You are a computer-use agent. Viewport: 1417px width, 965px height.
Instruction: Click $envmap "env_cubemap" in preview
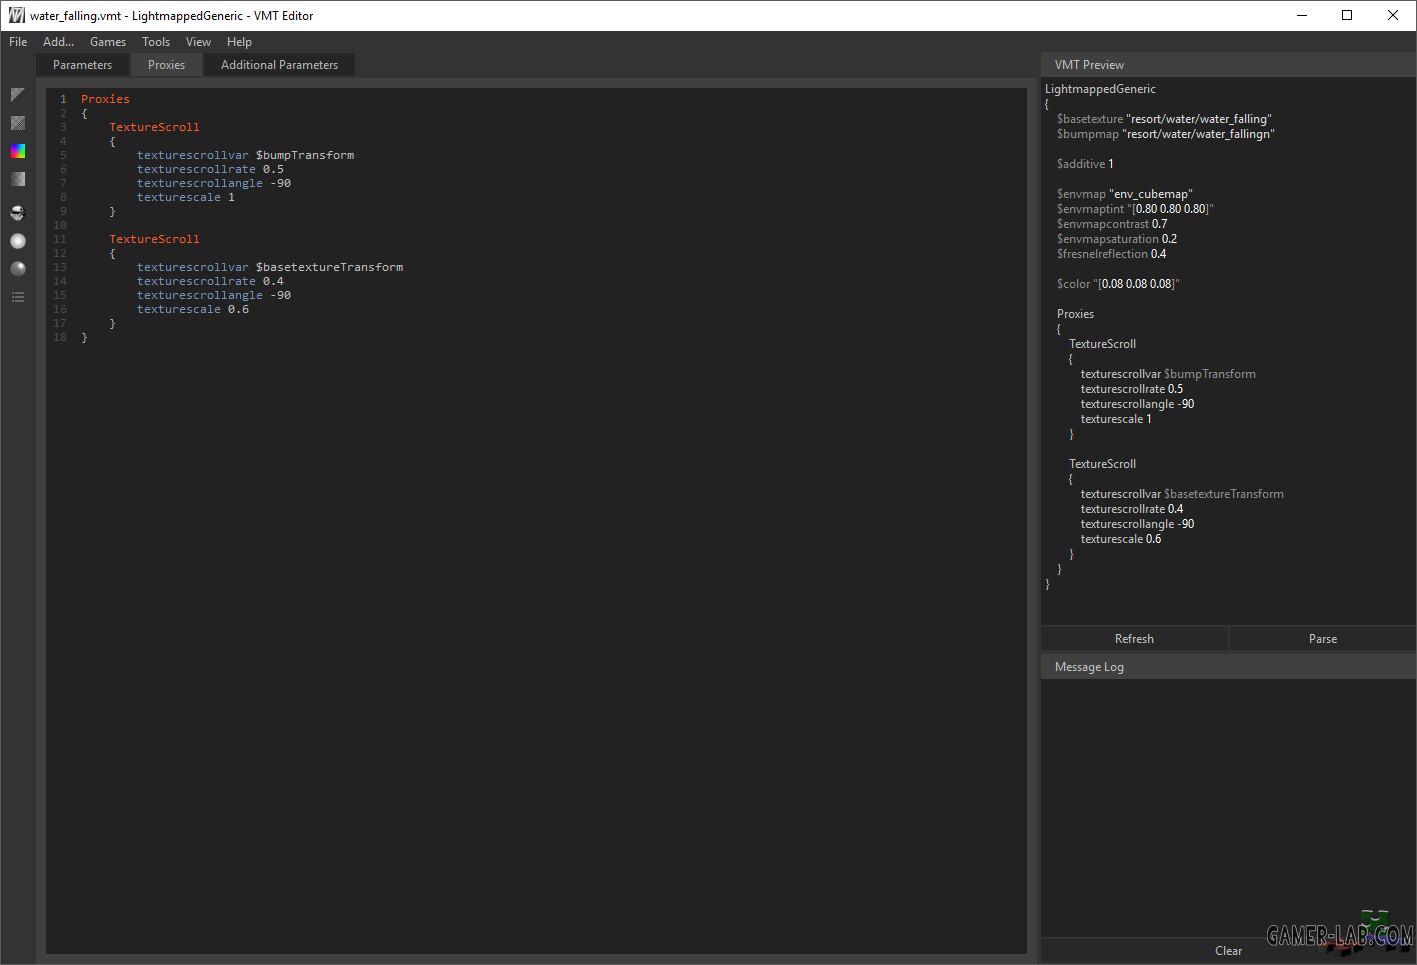[1125, 194]
